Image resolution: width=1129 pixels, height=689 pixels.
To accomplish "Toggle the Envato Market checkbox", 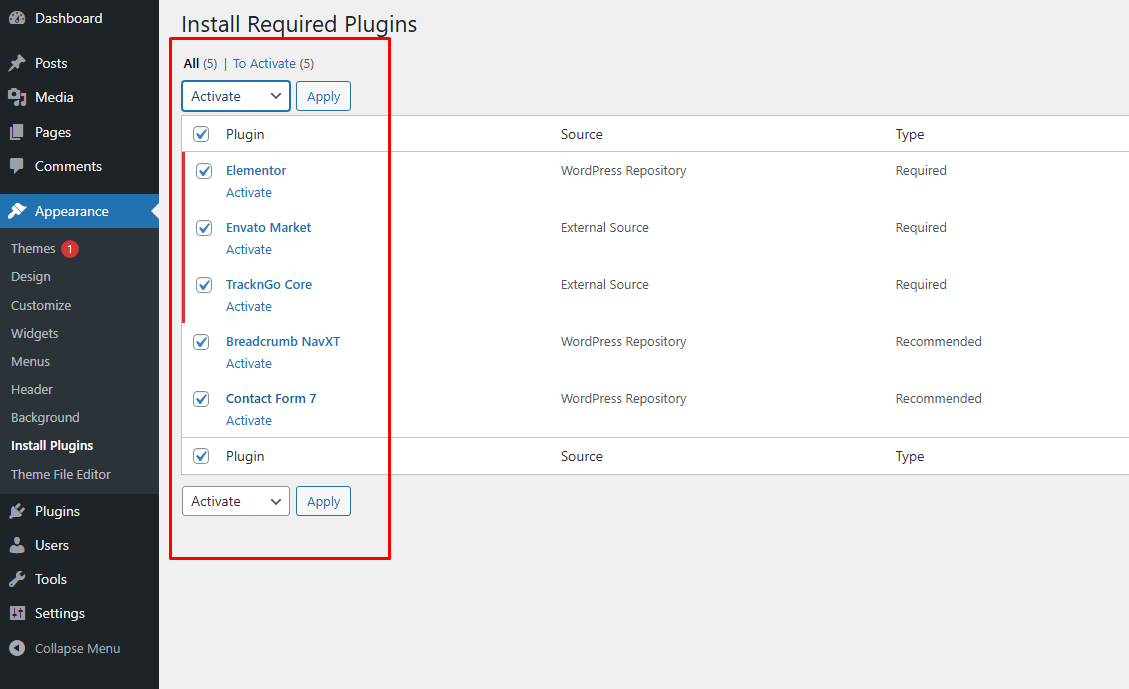I will coord(204,228).
